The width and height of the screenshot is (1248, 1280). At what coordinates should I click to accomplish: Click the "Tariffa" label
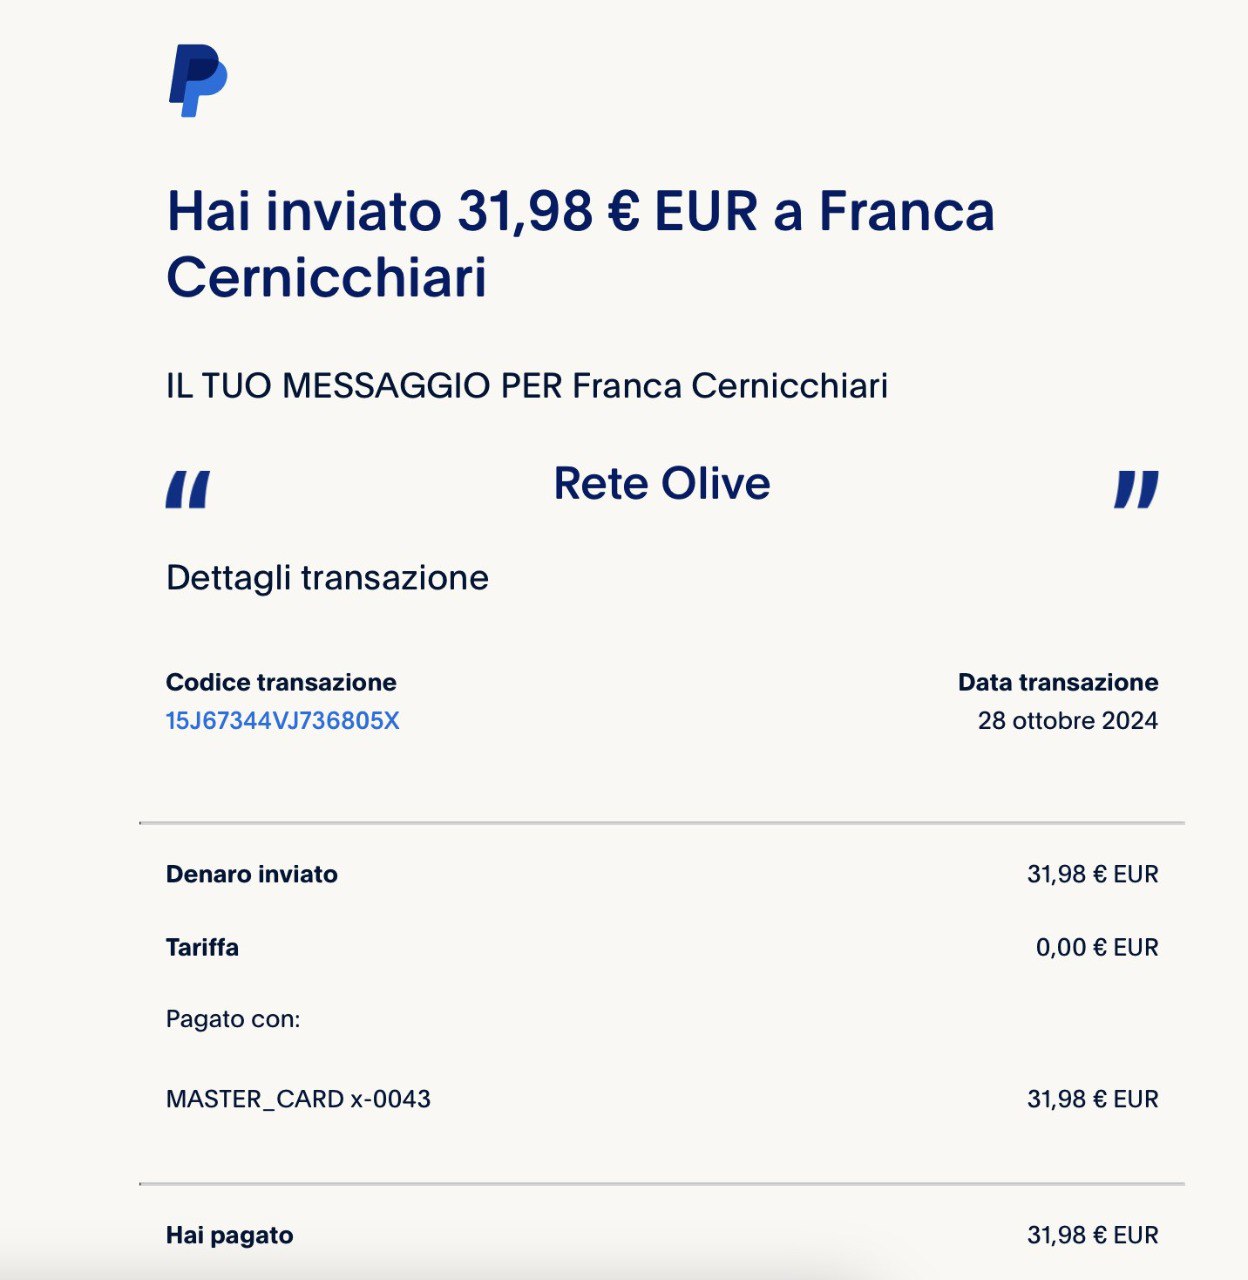[202, 948]
